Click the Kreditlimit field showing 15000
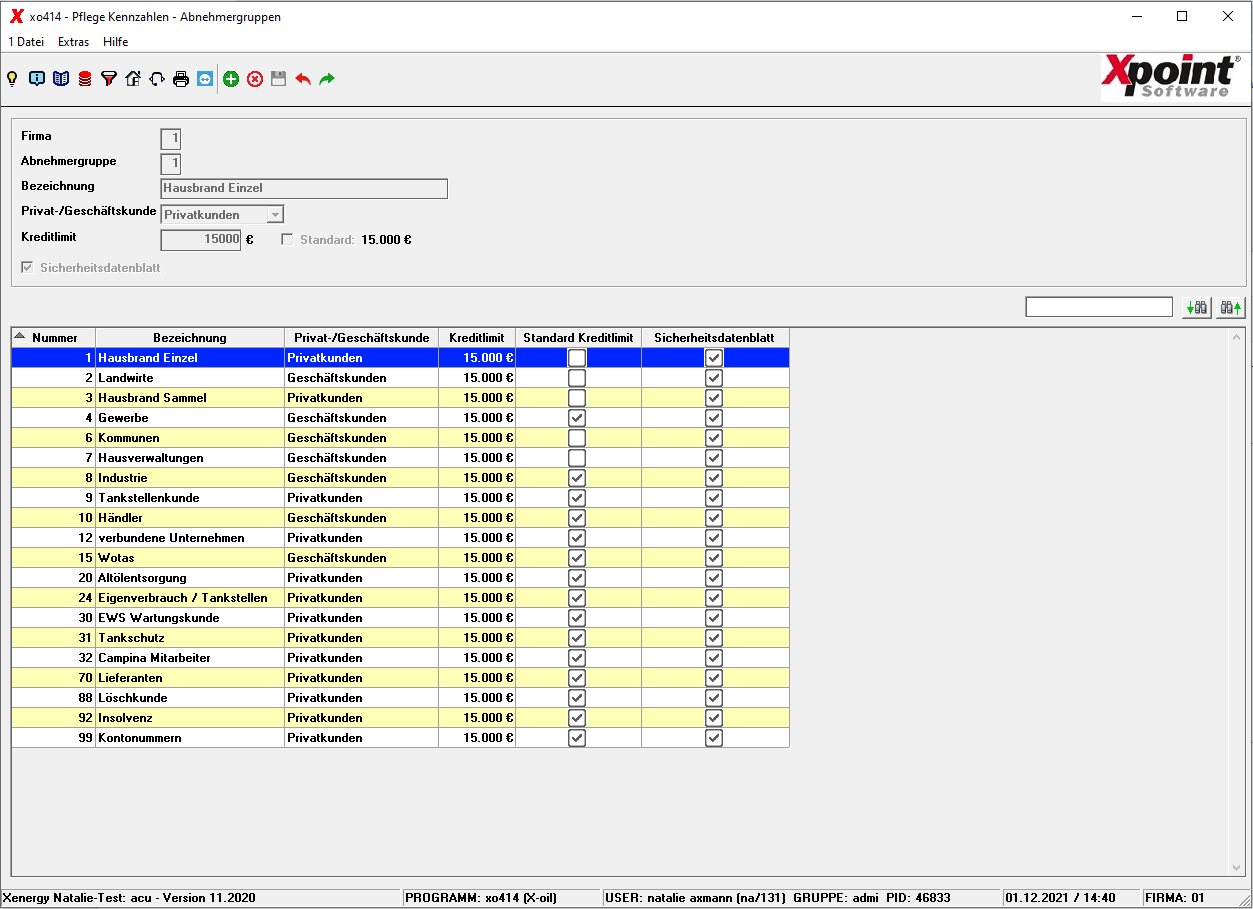 pos(201,240)
